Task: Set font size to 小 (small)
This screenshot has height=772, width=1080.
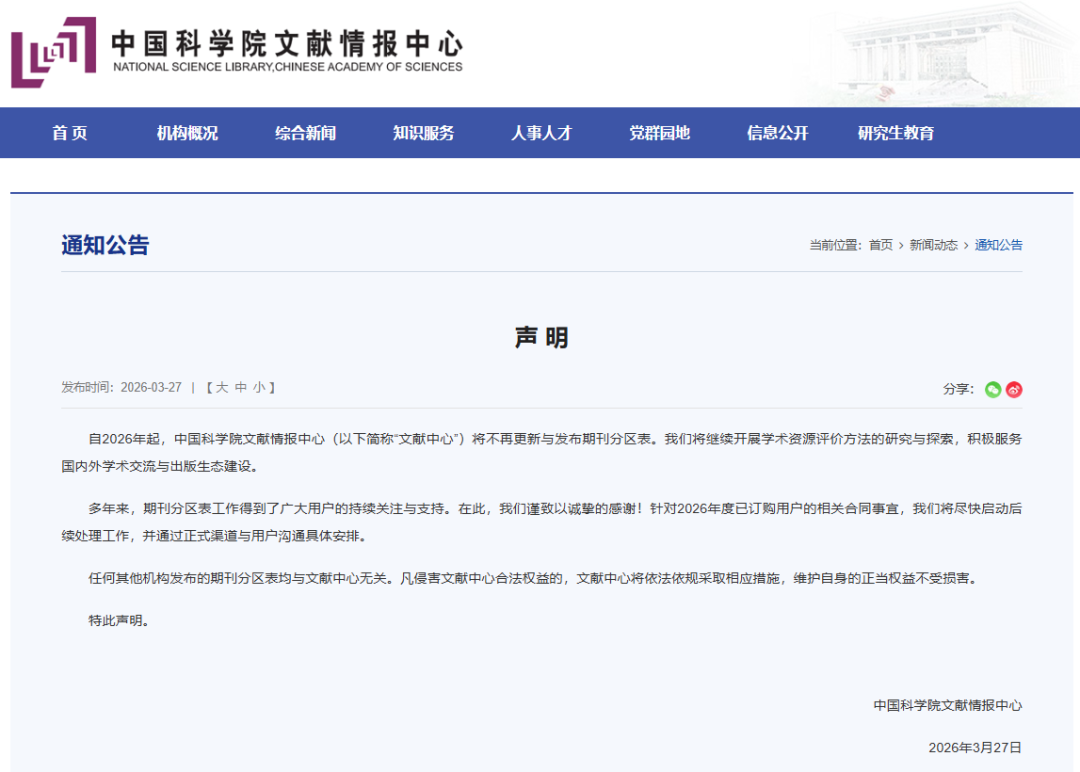Action: (259, 387)
